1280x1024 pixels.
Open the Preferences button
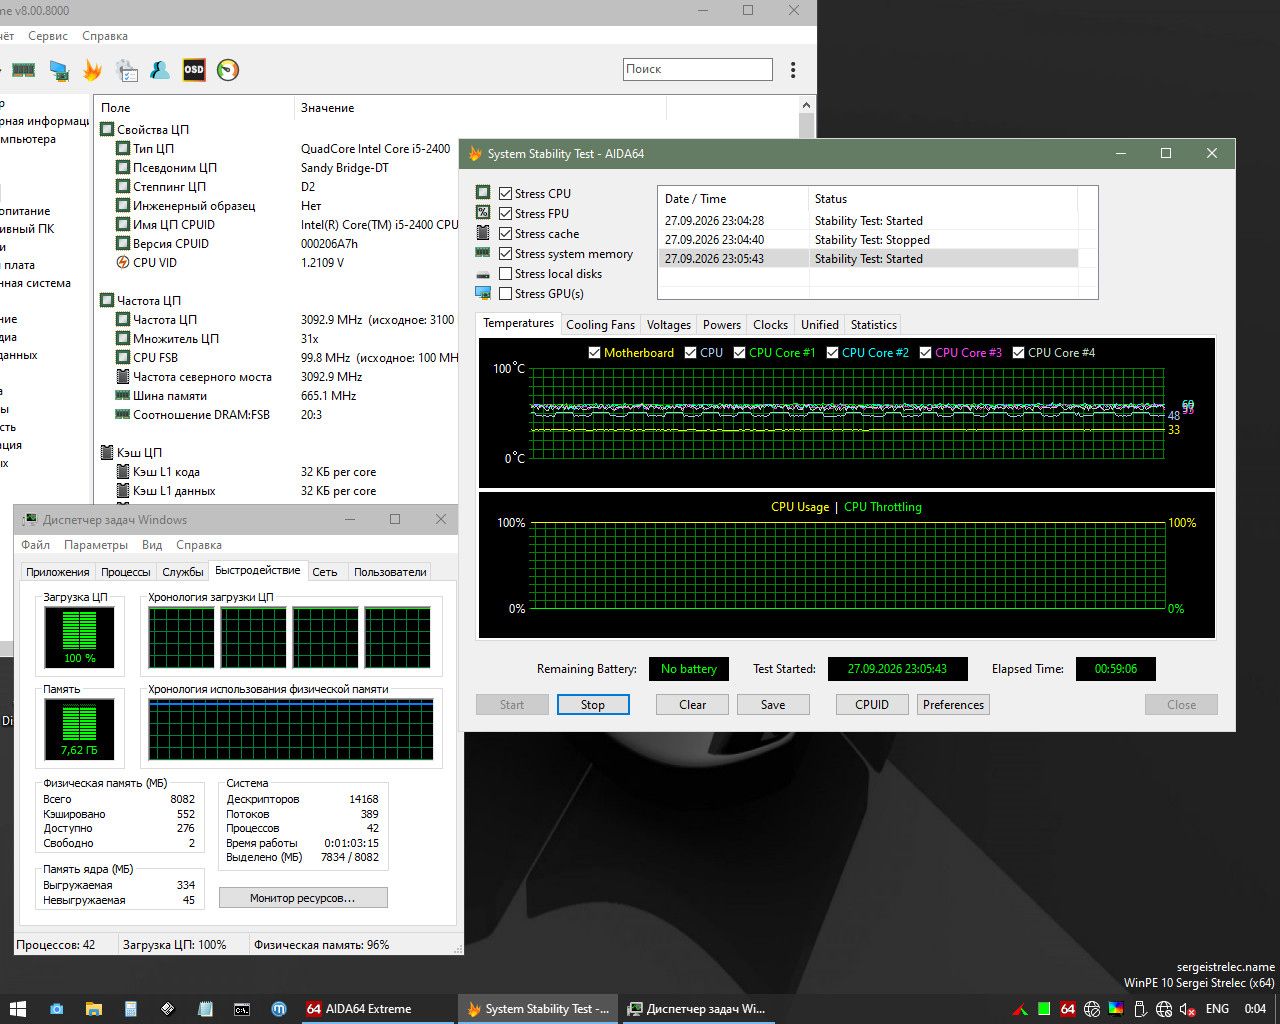[954, 705]
